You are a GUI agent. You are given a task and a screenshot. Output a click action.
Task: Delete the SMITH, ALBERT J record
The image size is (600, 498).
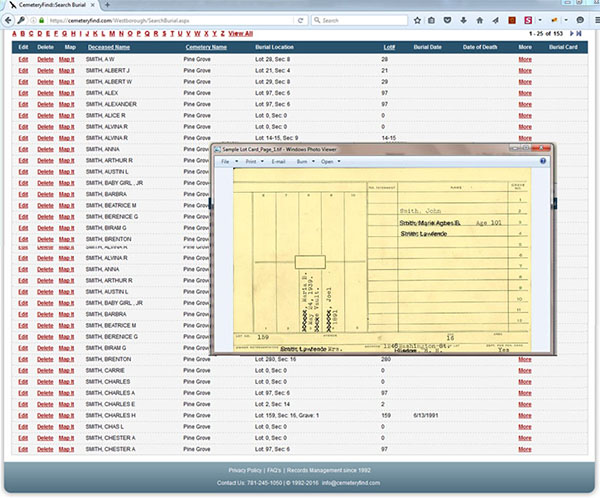(46, 70)
